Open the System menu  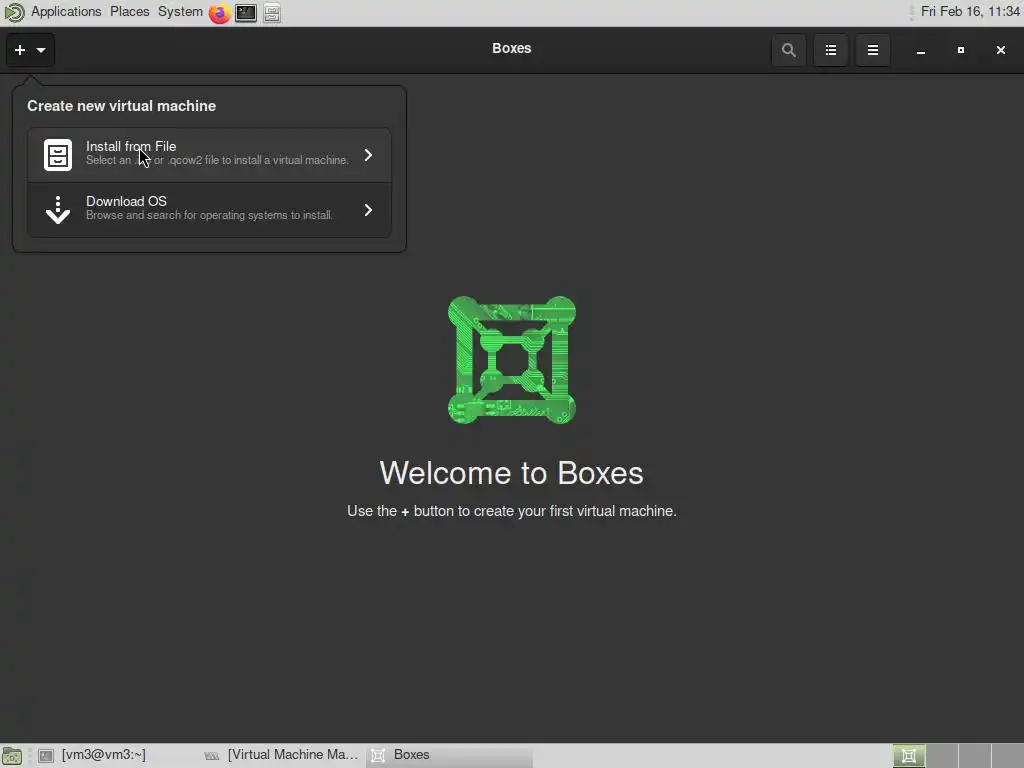coord(180,12)
